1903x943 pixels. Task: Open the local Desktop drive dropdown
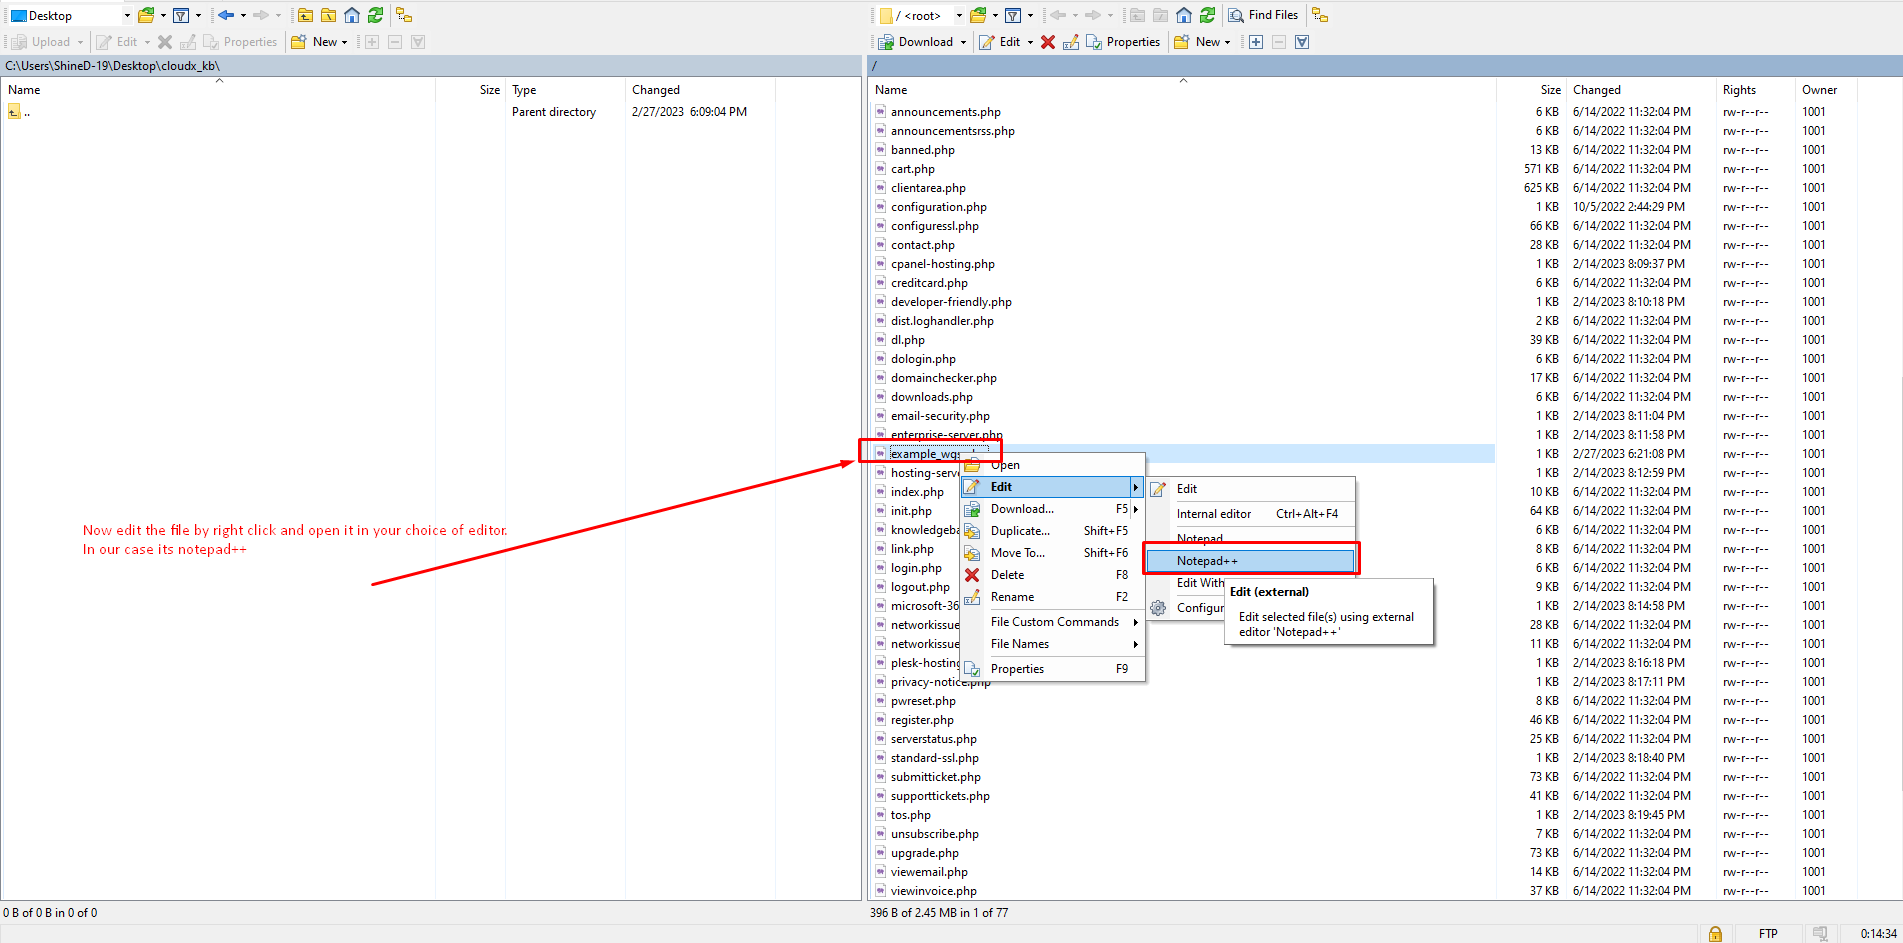pos(127,15)
